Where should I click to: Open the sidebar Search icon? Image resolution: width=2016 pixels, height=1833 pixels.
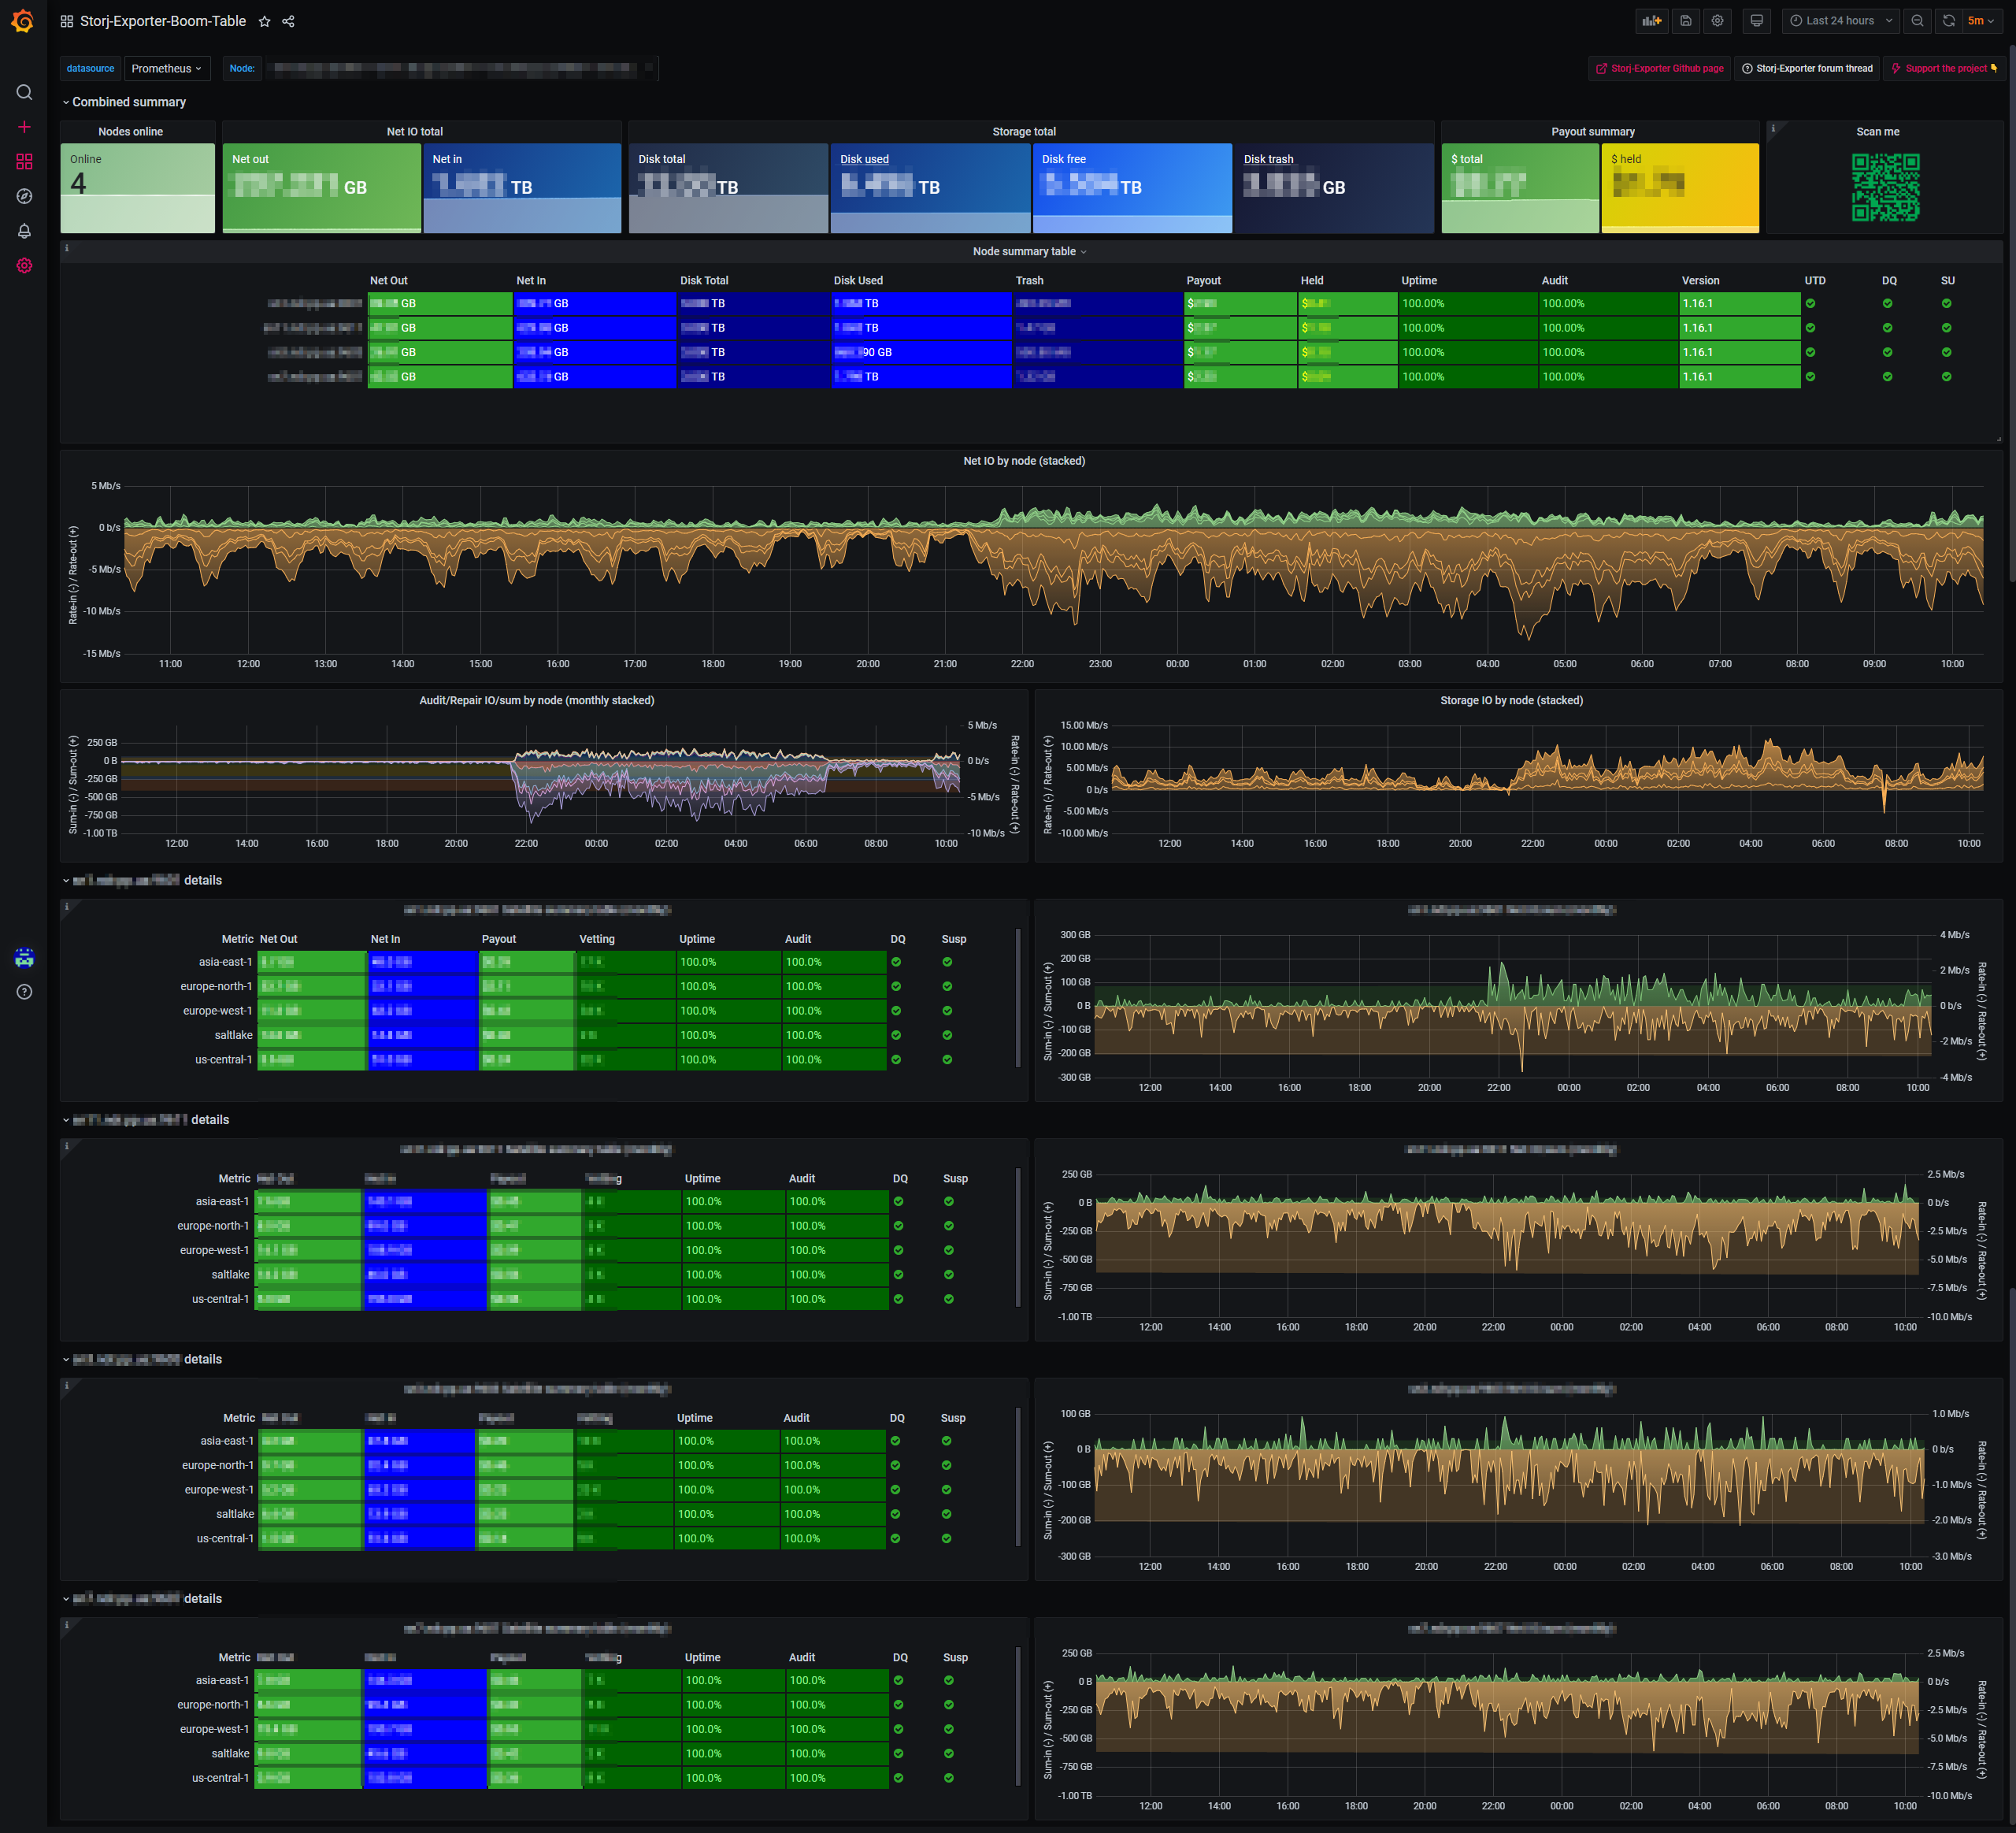click(x=24, y=92)
